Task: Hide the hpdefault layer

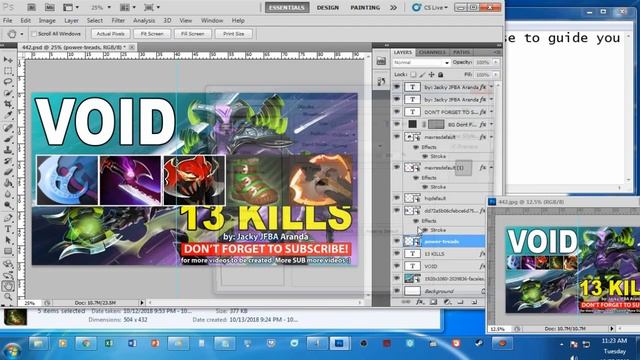Action: point(397,198)
